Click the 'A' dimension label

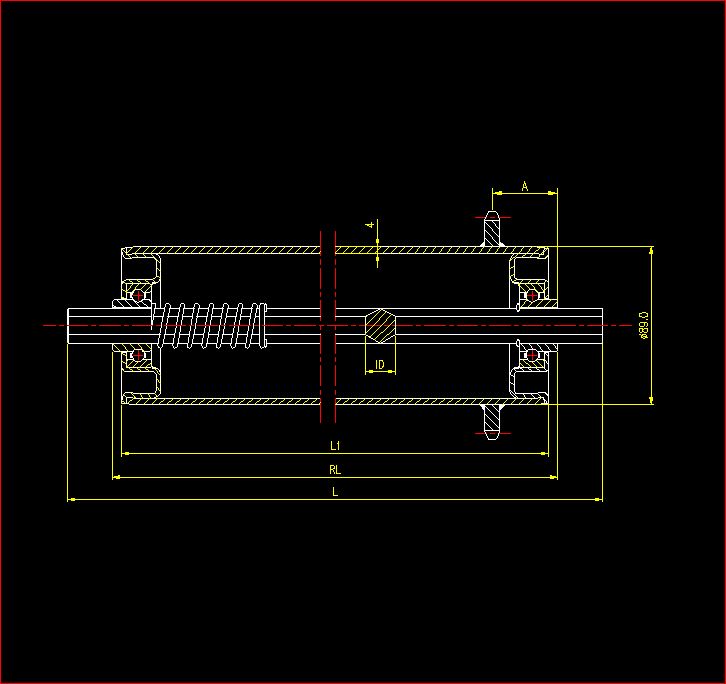(525, 186)
